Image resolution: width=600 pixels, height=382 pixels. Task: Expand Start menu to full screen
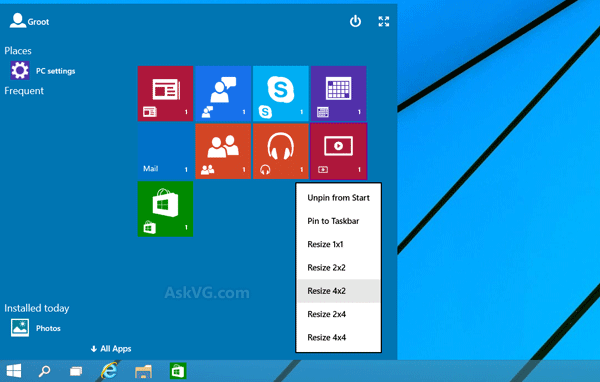point(384,21)
